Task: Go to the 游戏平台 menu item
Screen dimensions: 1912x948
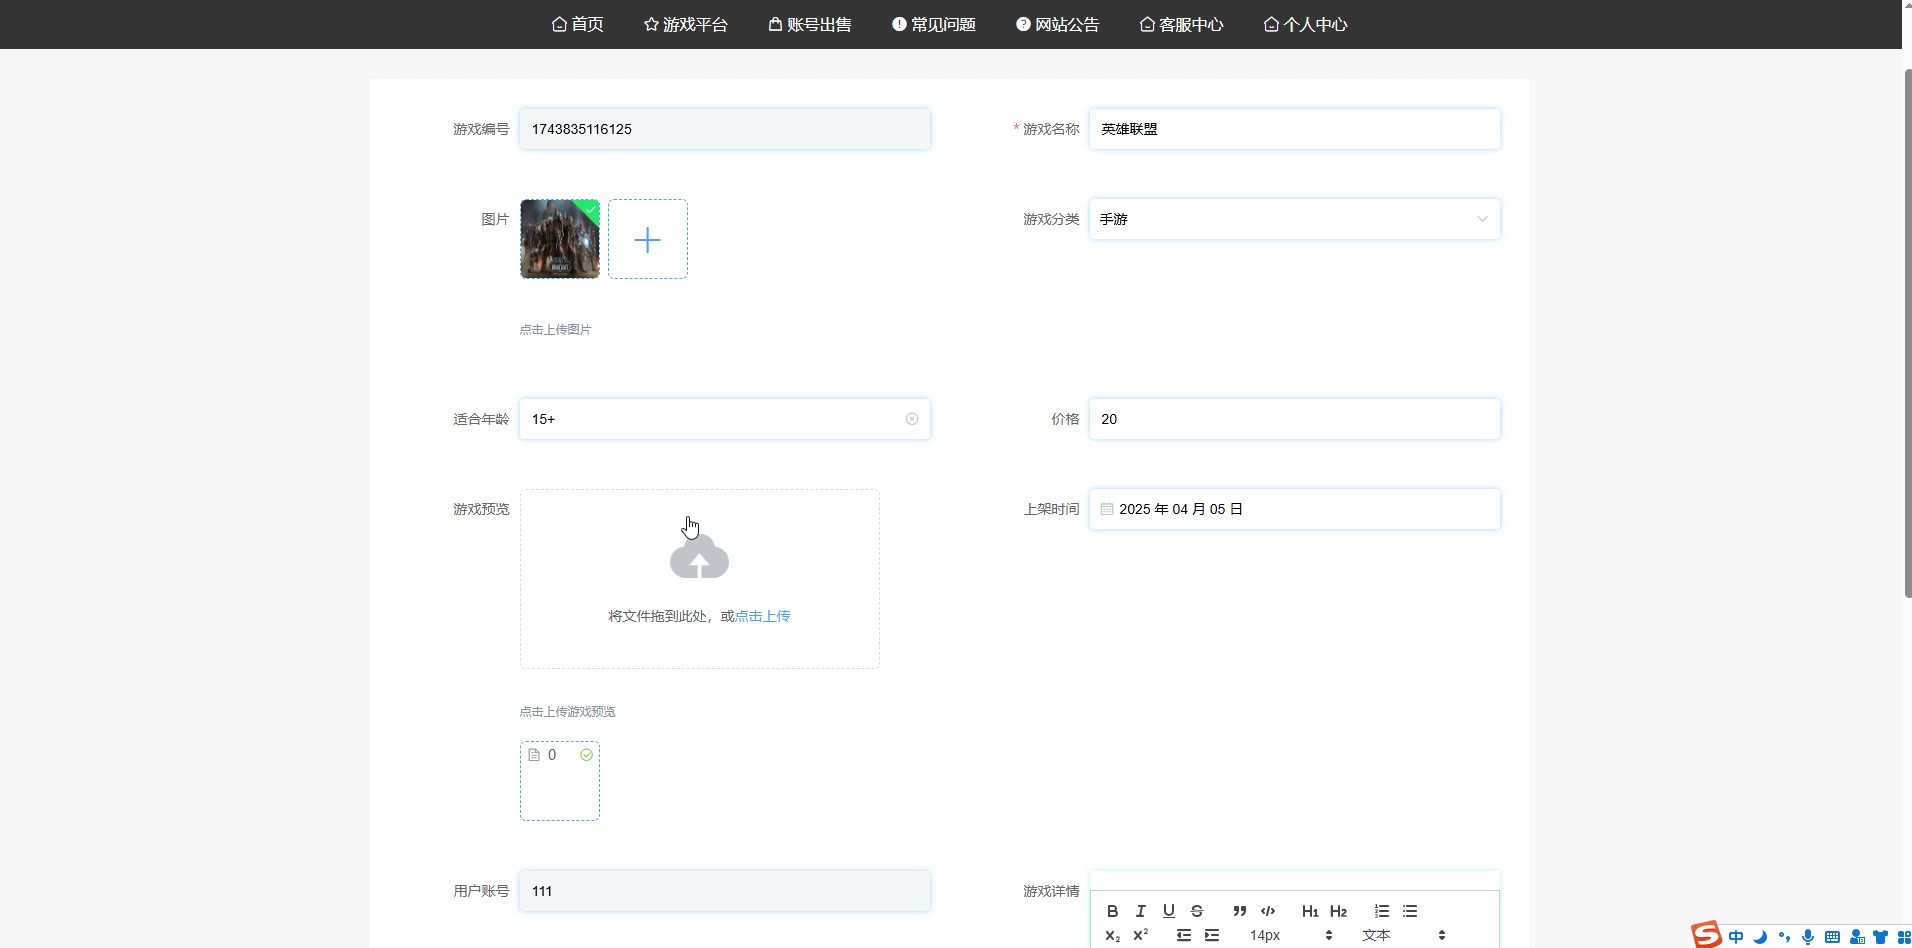Action: click(x=686, y=24)
